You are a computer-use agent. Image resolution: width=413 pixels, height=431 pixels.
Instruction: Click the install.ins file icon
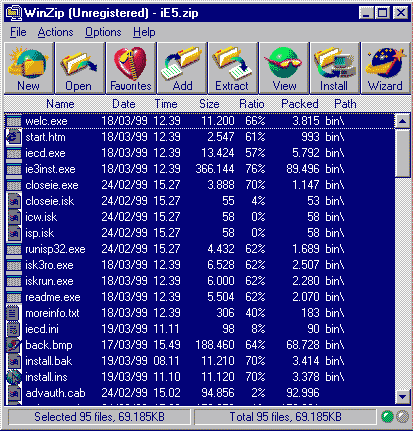tap(14, 377)
